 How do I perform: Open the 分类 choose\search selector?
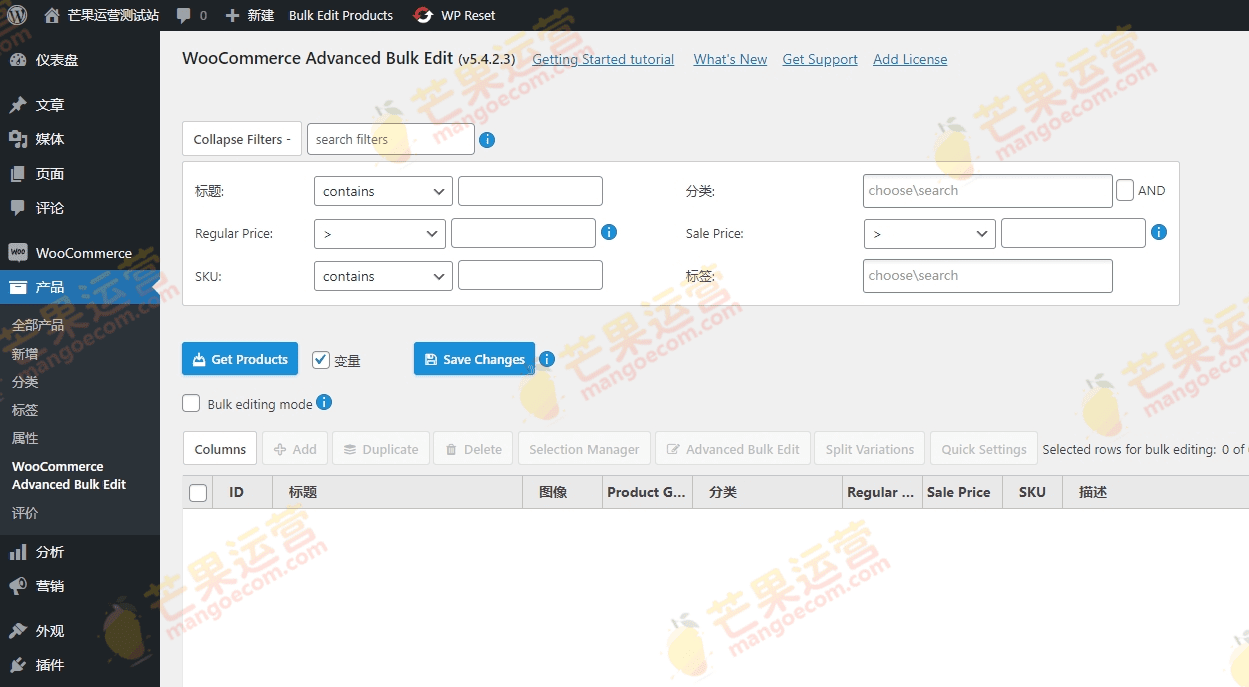click(x=988, y=191)
